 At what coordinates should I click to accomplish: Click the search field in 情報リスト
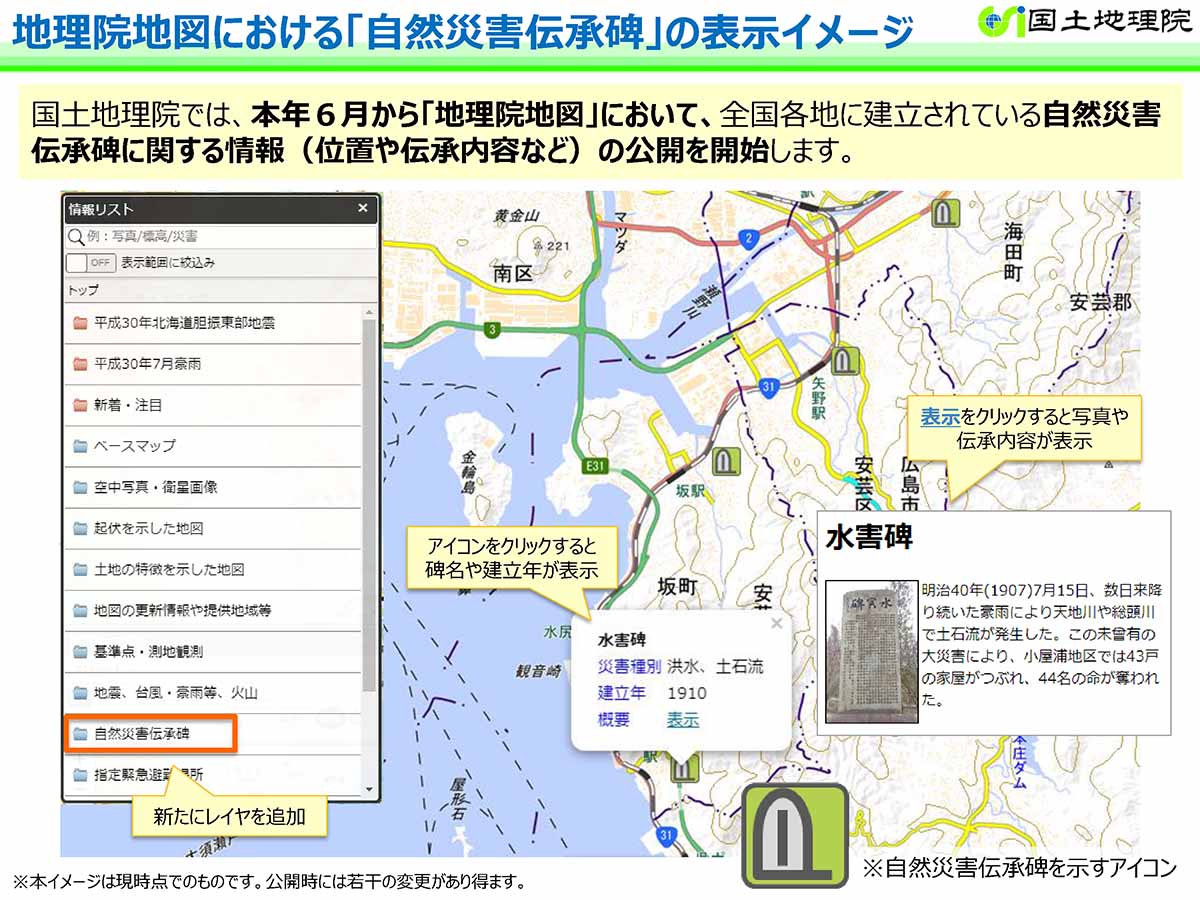tap(221, 237)
